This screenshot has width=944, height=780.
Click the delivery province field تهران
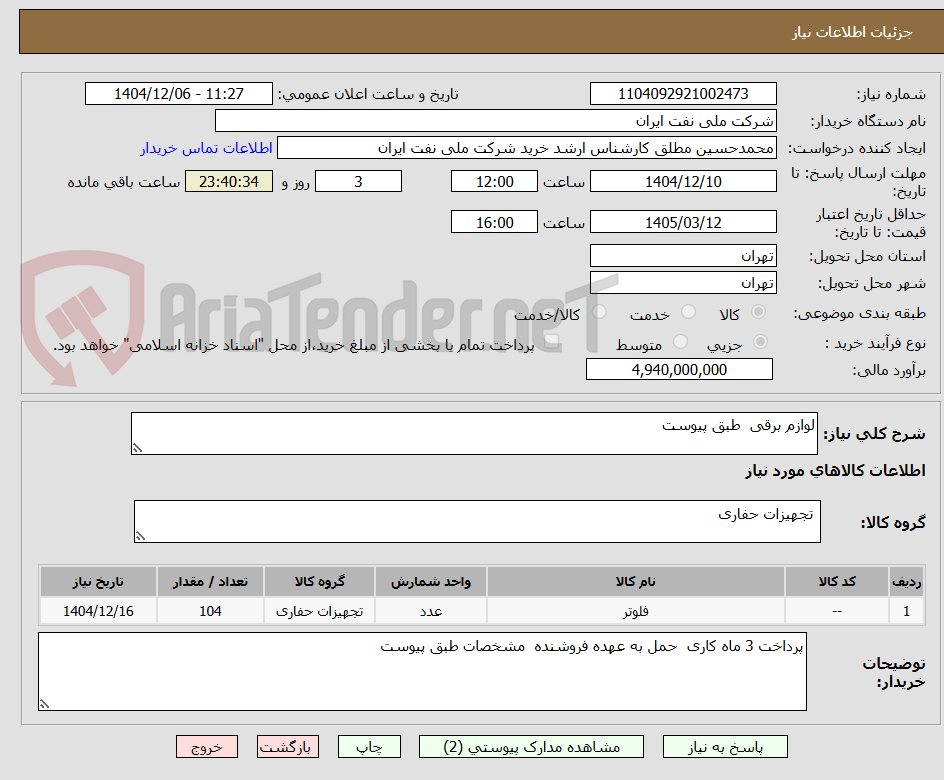coord(683,256)
